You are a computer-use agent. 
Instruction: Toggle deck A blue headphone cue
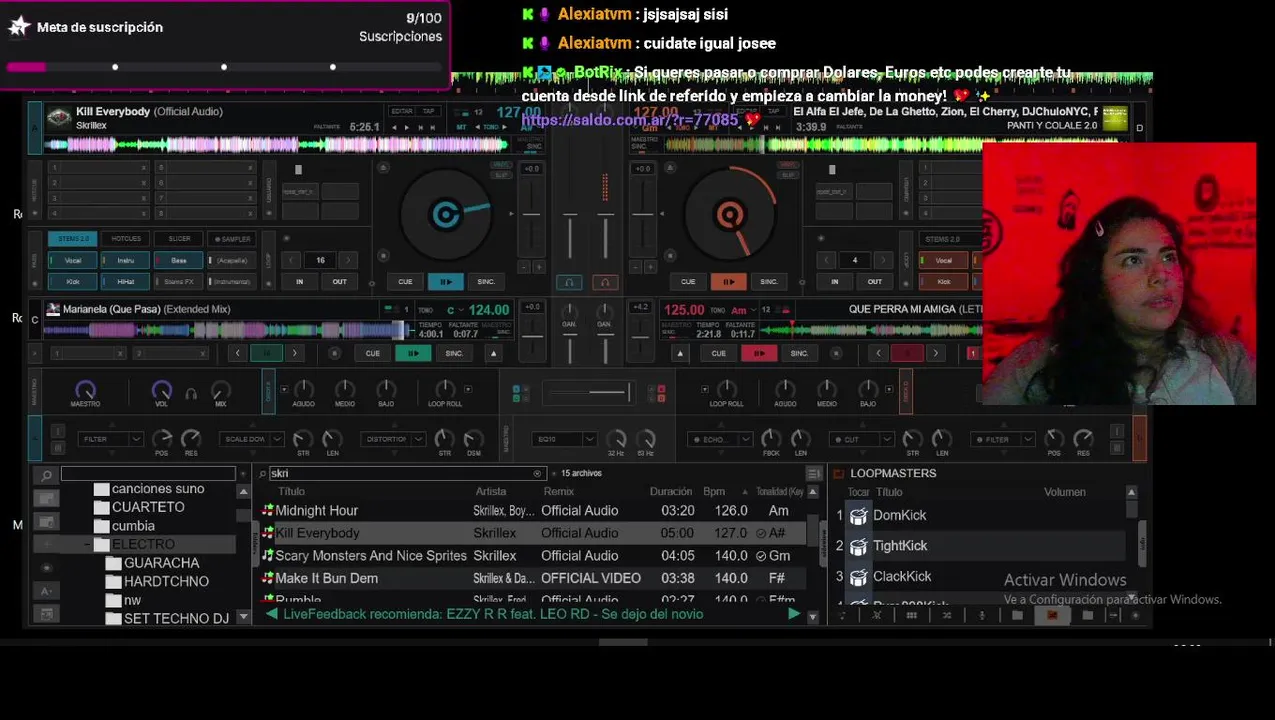pos(569,283)
